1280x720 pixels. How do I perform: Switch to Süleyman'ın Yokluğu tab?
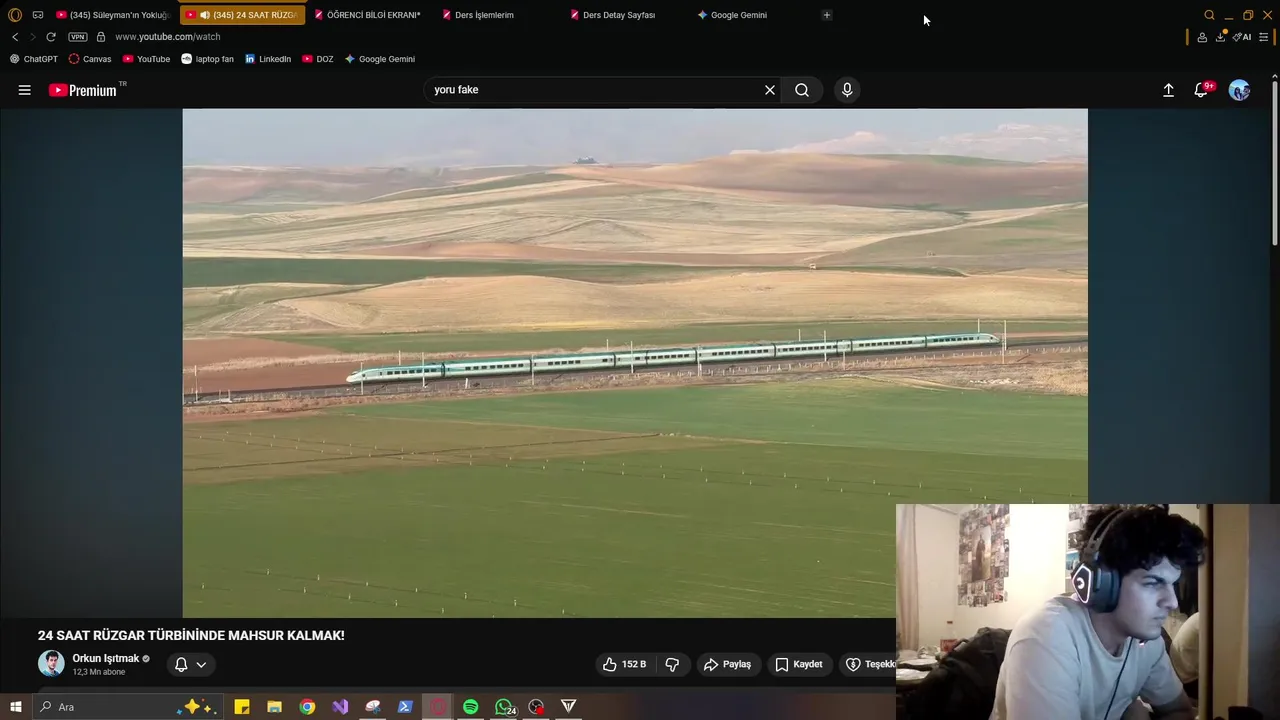click(113, 15)
